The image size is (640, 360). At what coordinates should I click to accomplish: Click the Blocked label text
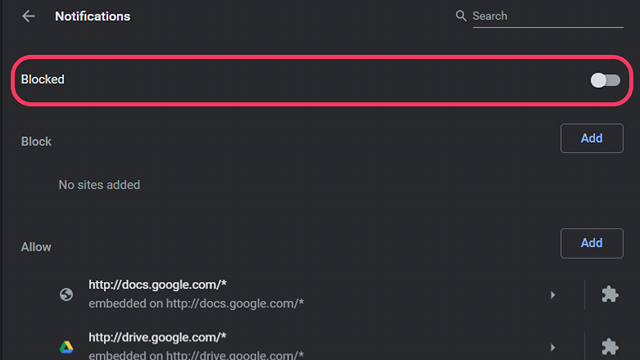(x=43, y=80)
